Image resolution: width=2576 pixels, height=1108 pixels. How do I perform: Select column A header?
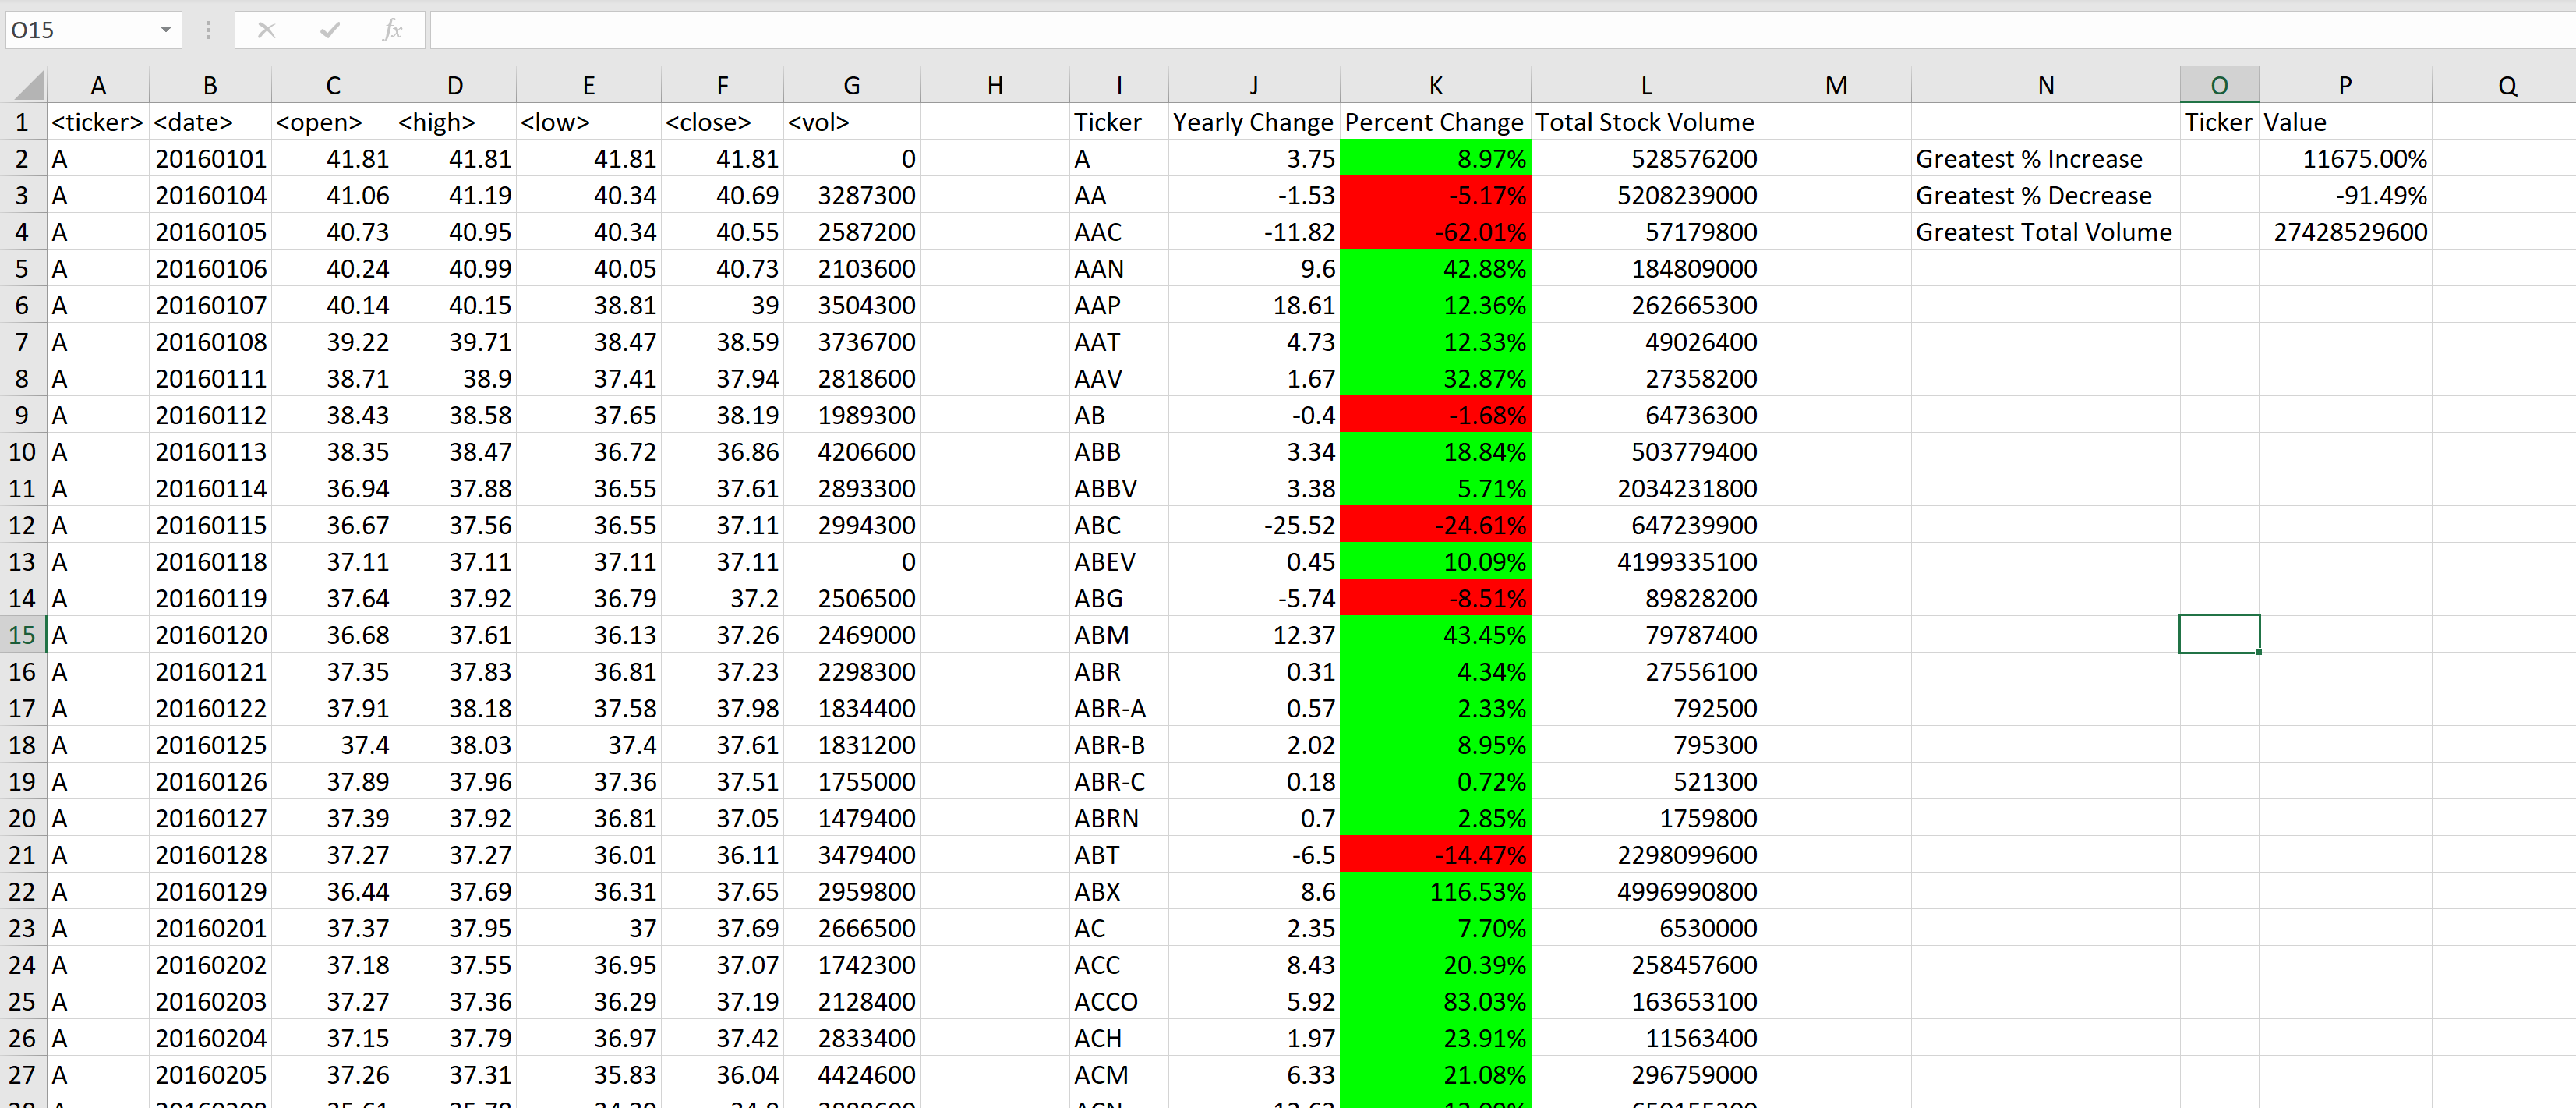tap(97, 86)
